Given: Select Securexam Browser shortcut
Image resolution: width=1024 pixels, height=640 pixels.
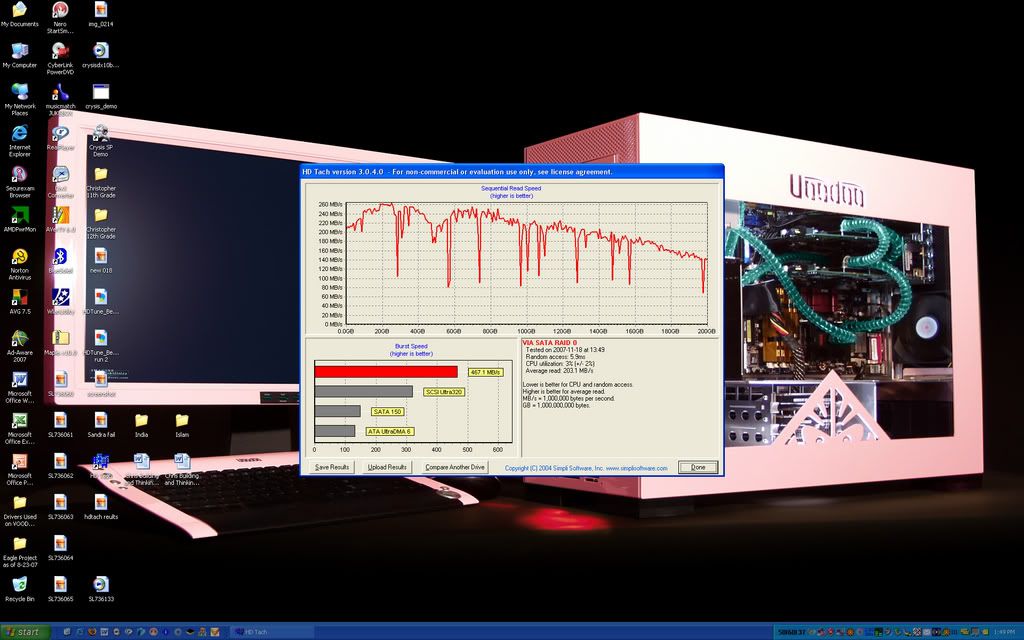Looking at the screenshot, I should [20, 182].
